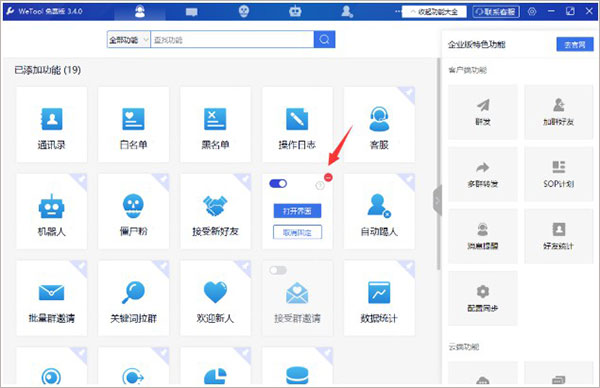Switch to the robot tab
The width and height of the screenshot is (600, 388).
pos(295,12)
